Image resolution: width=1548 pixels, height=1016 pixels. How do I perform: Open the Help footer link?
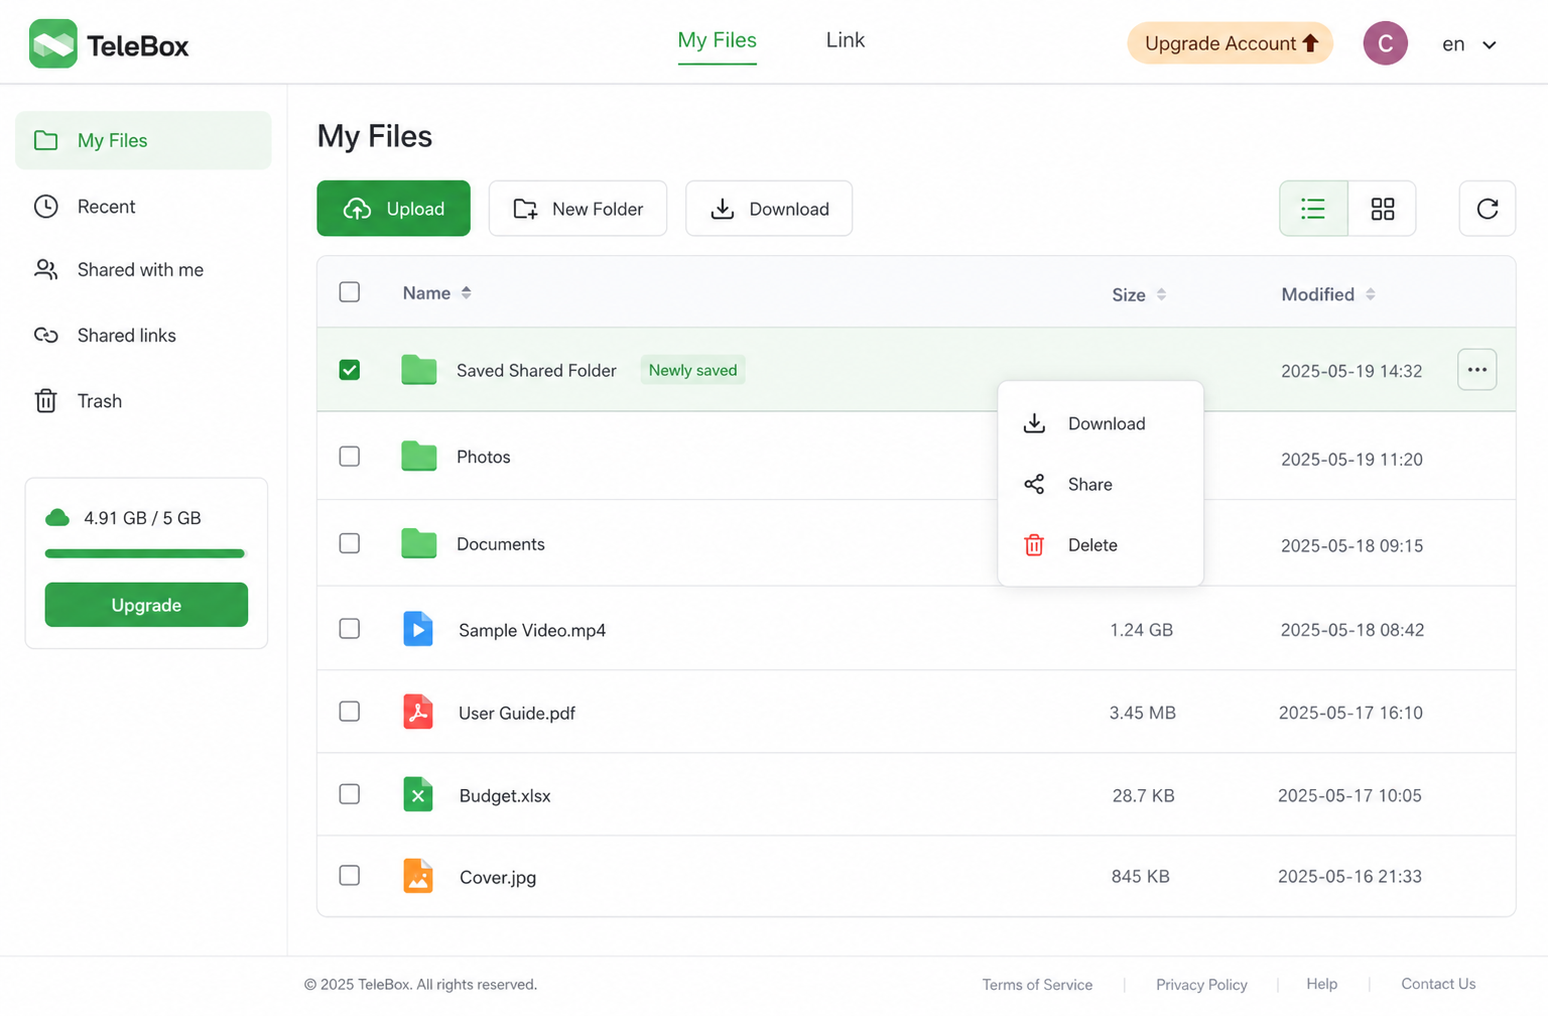coord(1321,984)
